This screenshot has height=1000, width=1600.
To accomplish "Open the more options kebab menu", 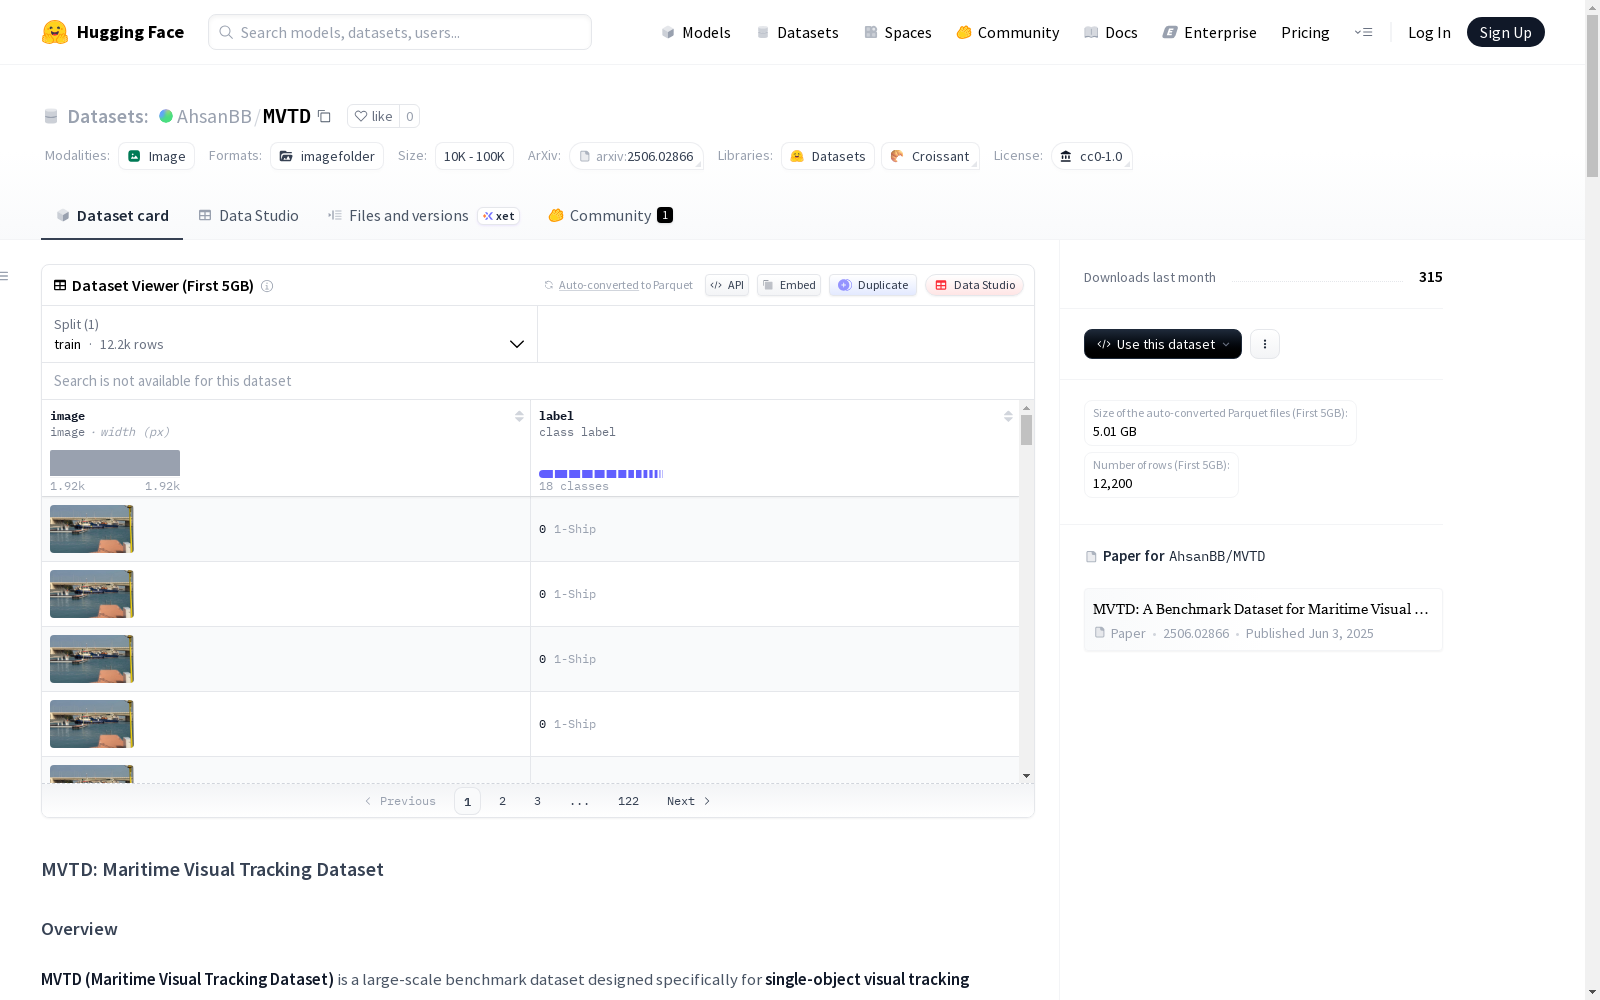I will coord(1265,344).
